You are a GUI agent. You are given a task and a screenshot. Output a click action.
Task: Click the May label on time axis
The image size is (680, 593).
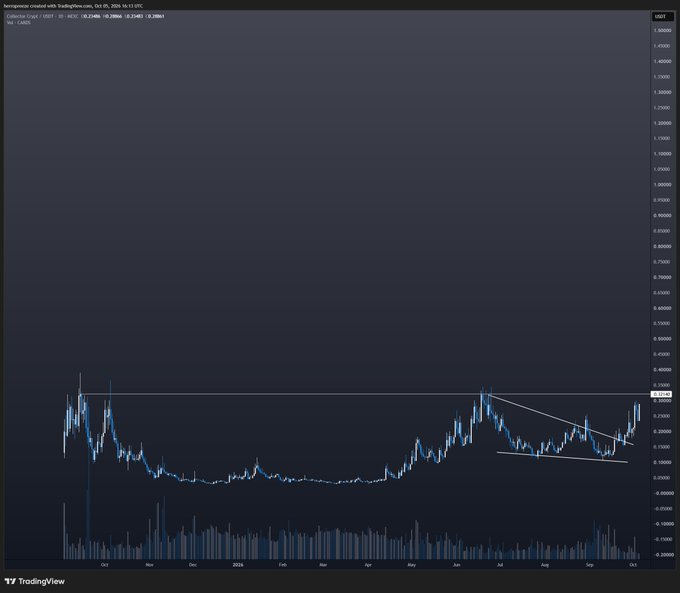pos(412,565)
